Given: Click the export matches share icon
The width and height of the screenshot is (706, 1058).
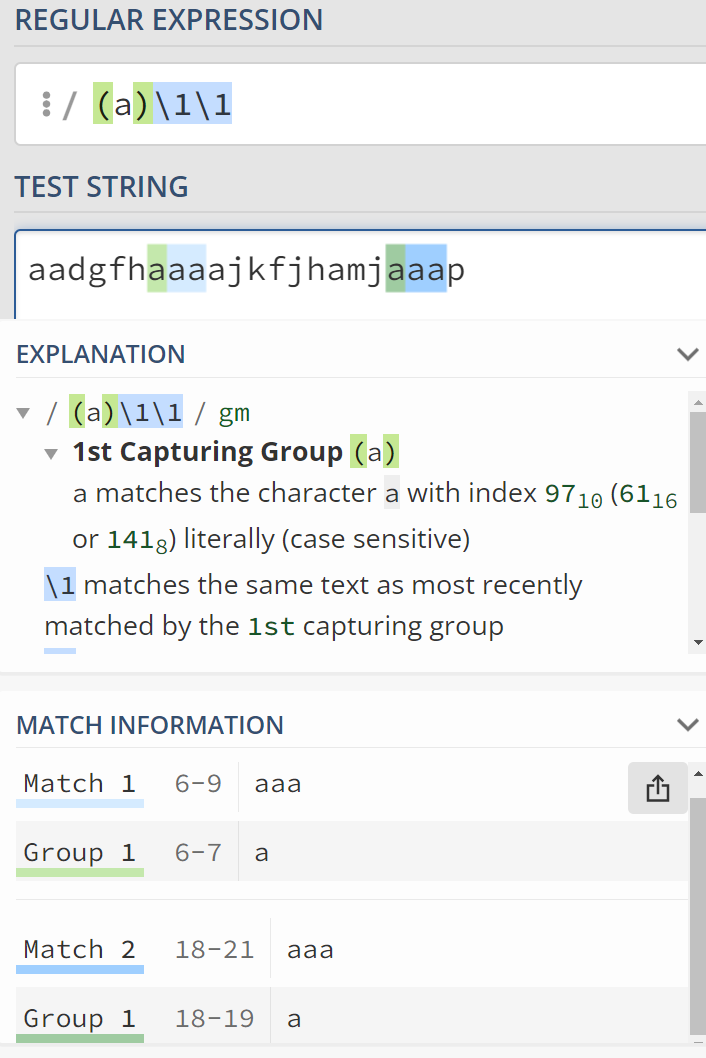Looking at the screenshot, I should click(657, 789).
